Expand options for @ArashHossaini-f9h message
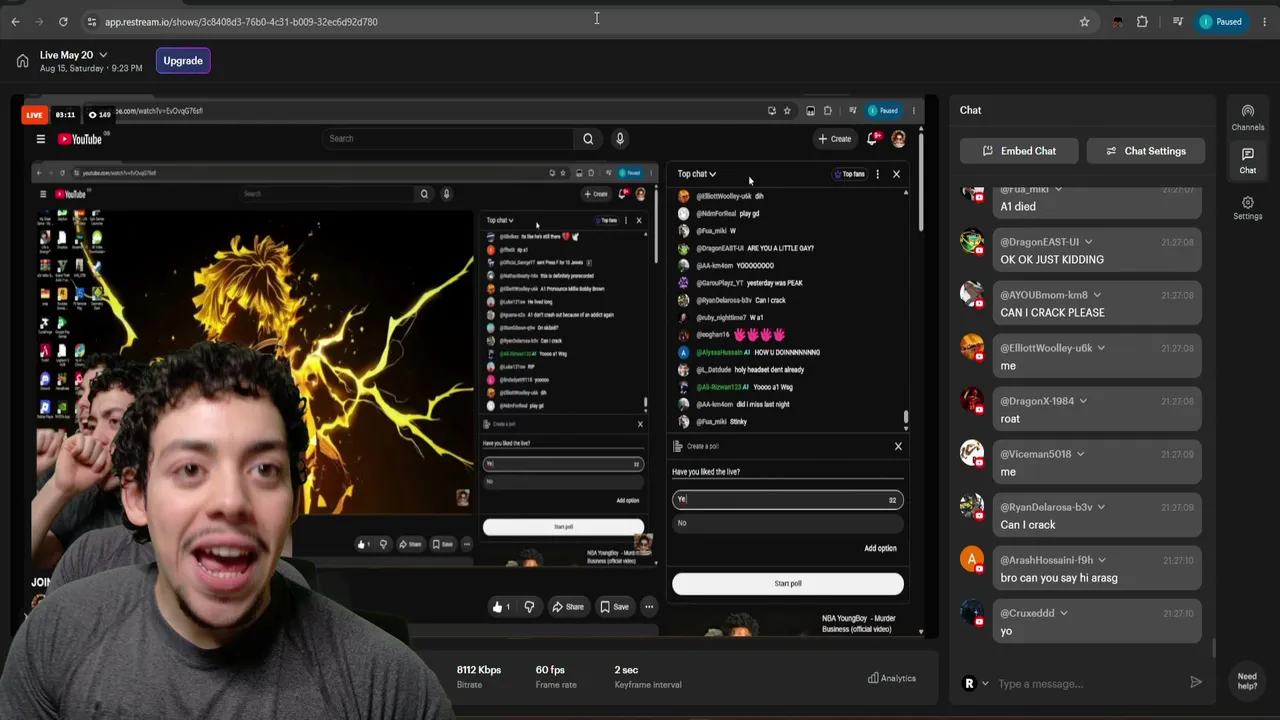The image size is (1280, 720). click(x=1102, y=560)
